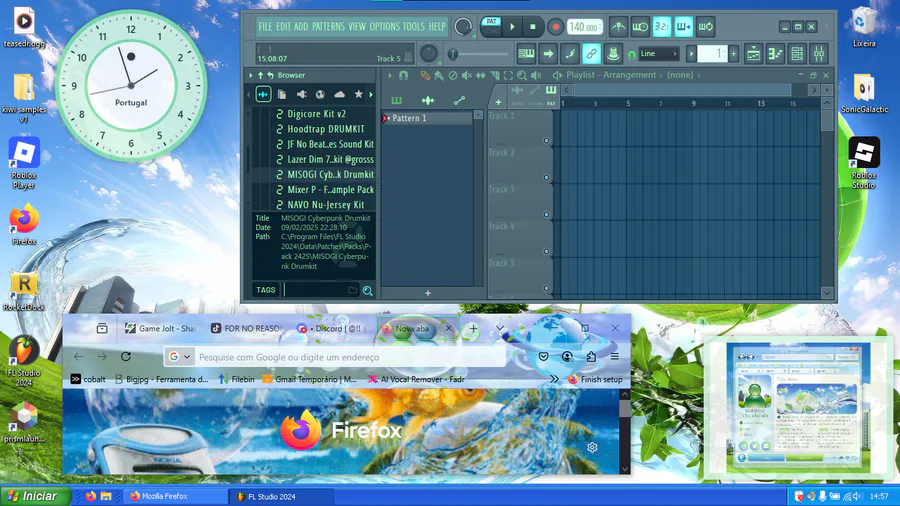Click the Playback speaker tool in Playlist
Image resolution: width=900 pixels, height=506 pixels.
pos(536,75)
